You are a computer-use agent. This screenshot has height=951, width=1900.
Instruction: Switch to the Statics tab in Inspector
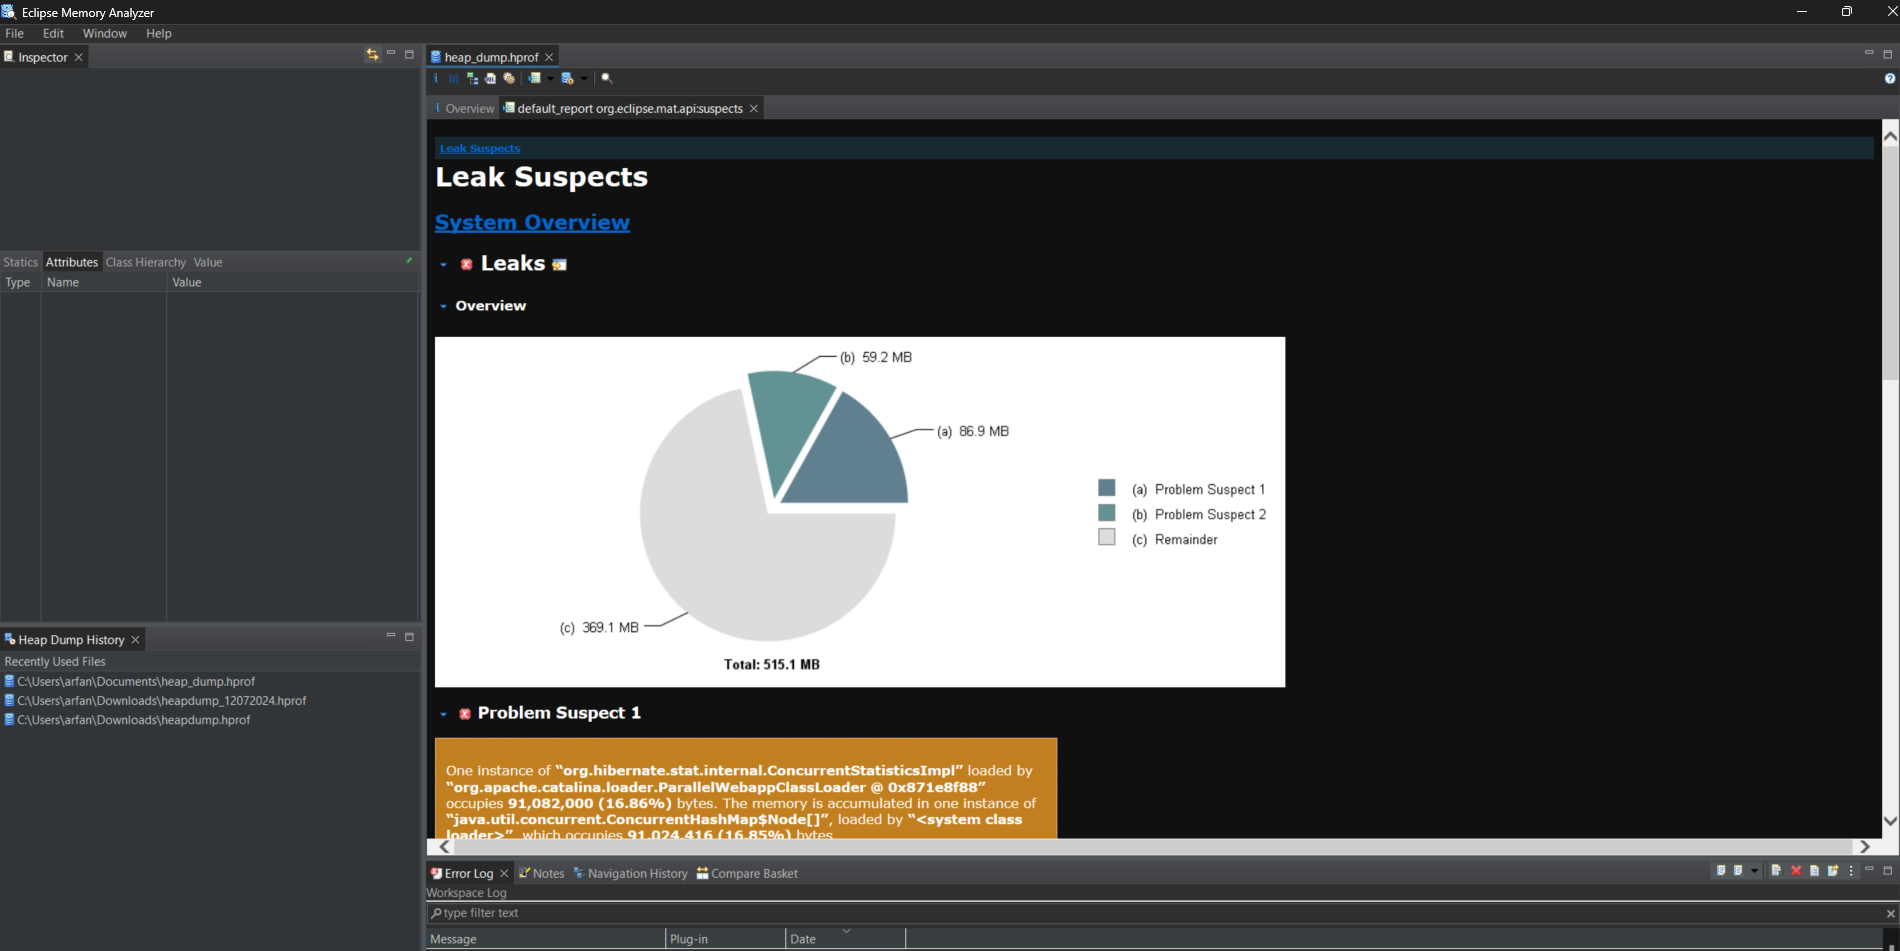click(20, 262)
